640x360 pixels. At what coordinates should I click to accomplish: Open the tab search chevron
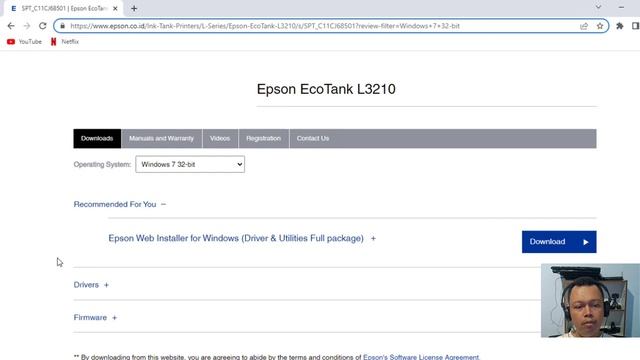click(x=598, y=7)
